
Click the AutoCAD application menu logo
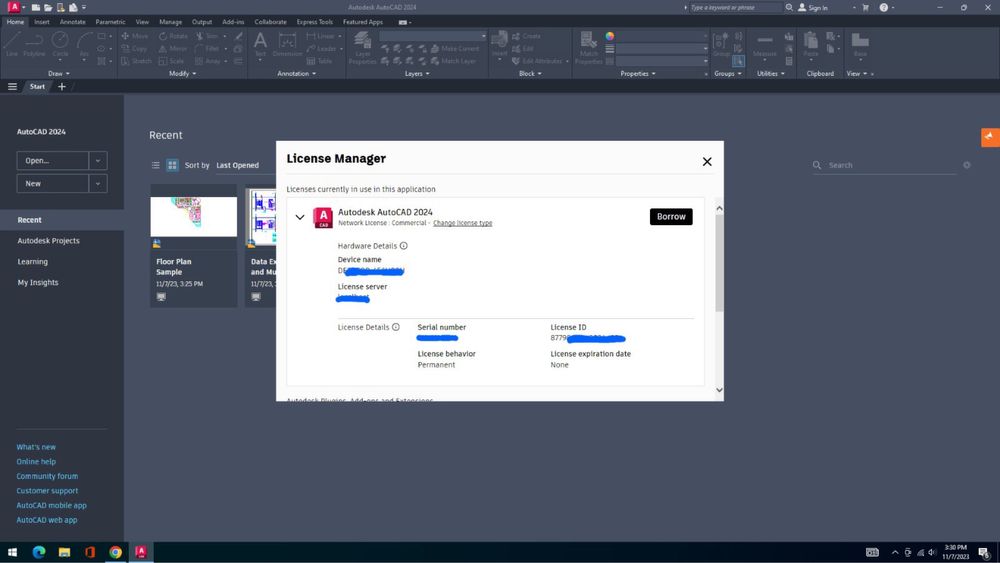click(x=13, y=7)
